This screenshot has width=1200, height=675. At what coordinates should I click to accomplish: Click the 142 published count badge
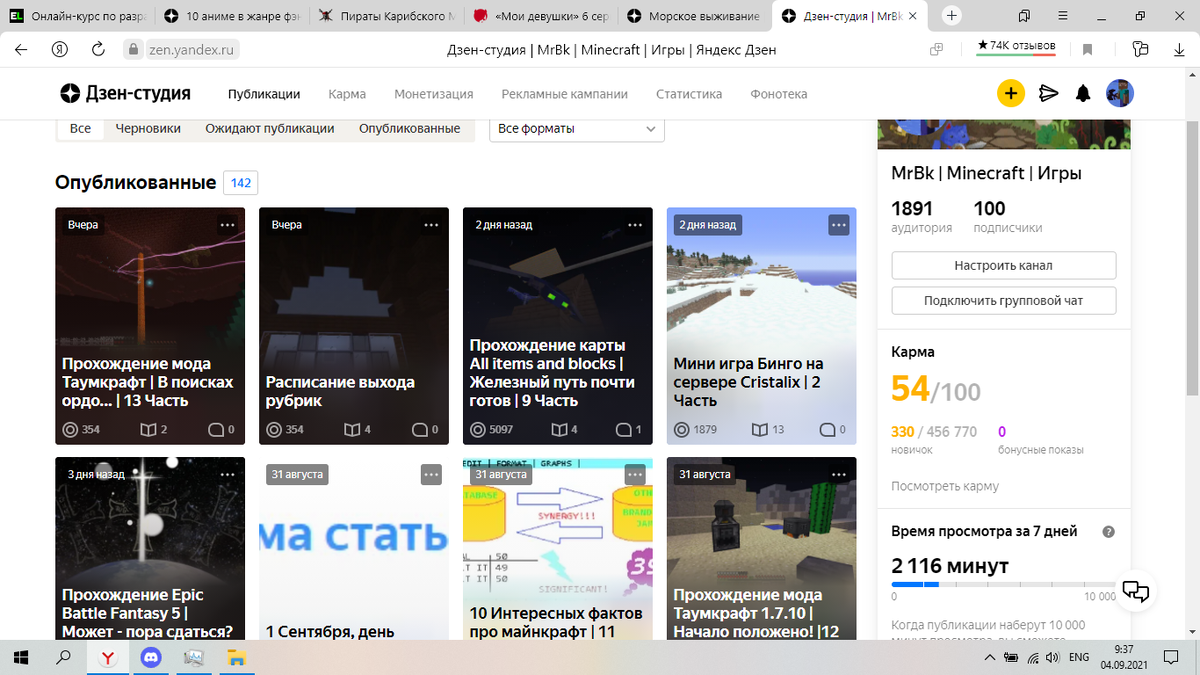click(241, 183)
